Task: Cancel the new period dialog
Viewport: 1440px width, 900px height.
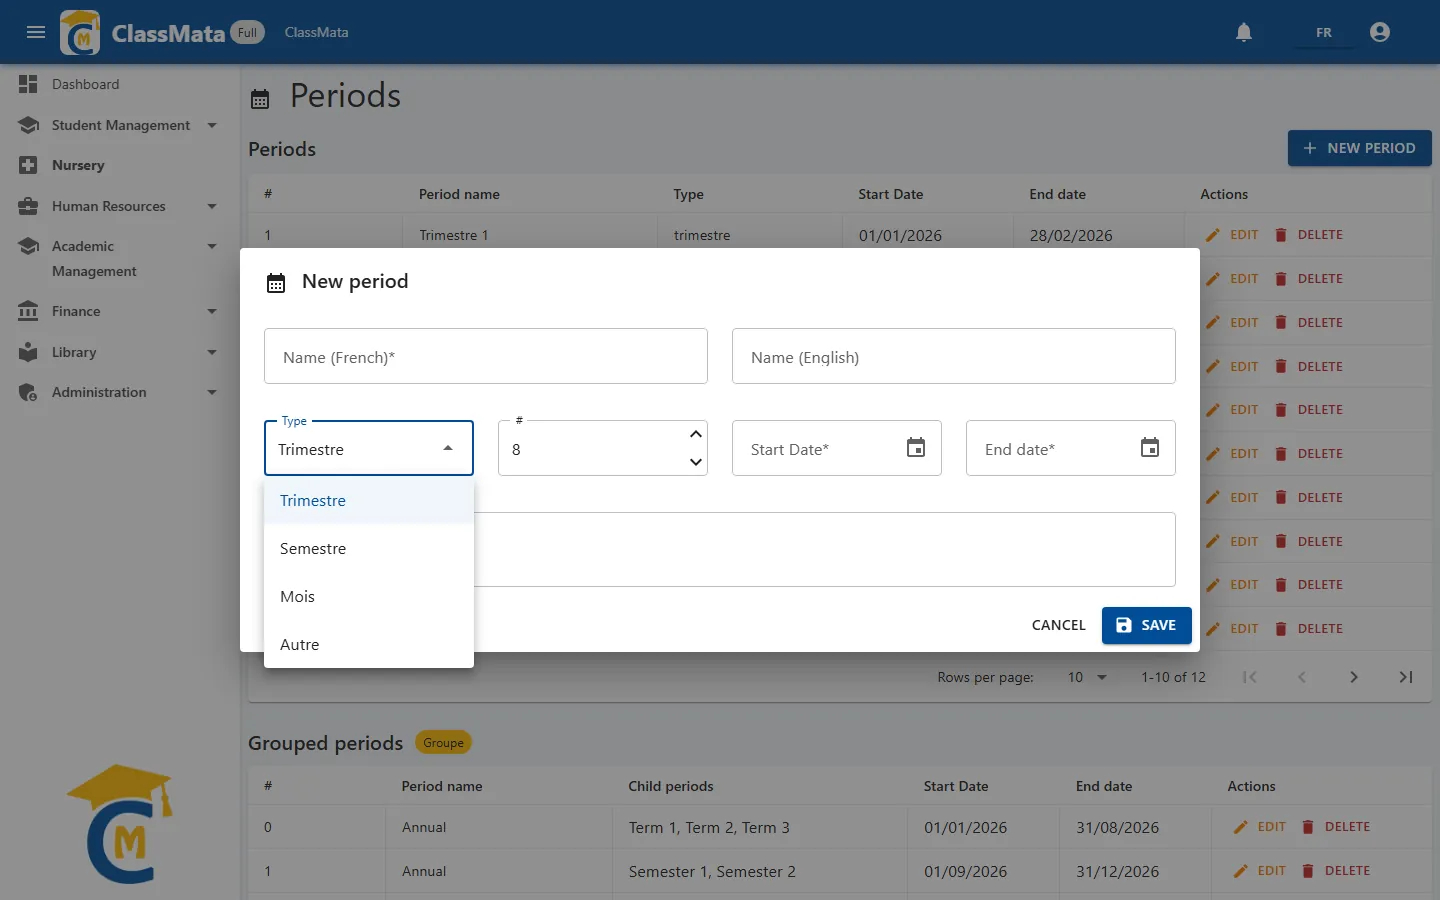Action: pos(1058,625)
